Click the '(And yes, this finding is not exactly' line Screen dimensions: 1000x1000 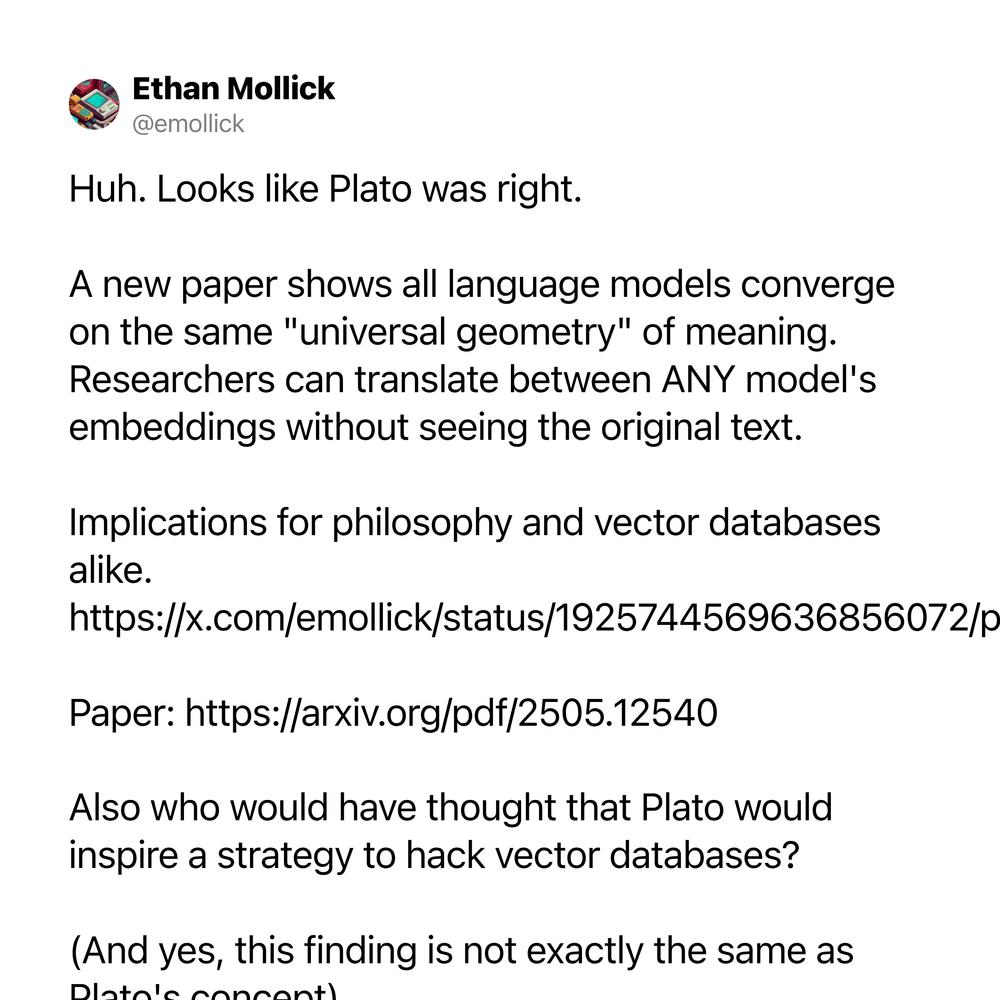[x=461, y=950]
